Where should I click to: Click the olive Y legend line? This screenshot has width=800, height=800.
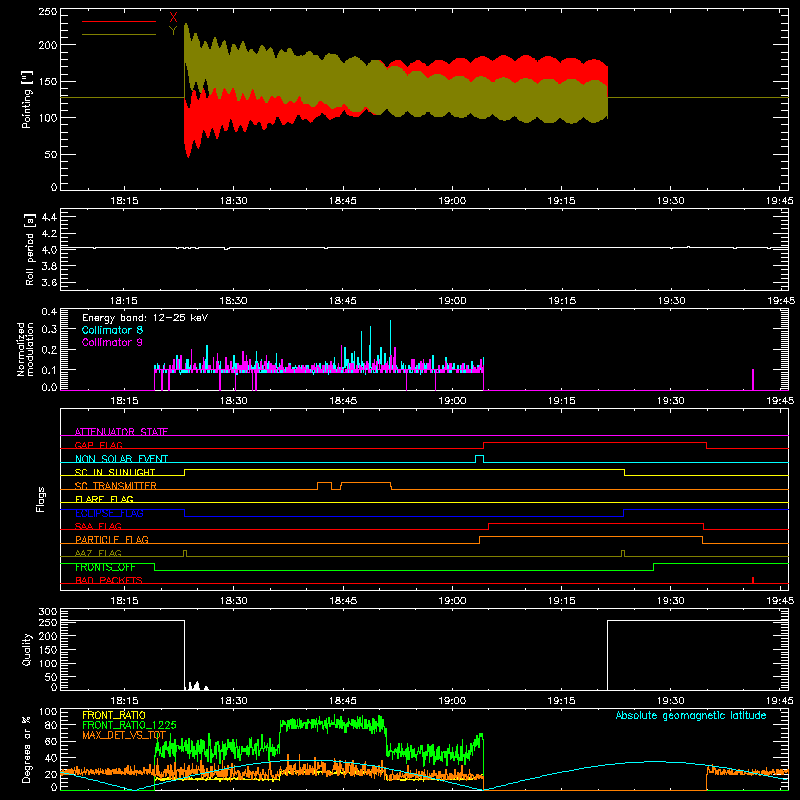click(119, 34)
